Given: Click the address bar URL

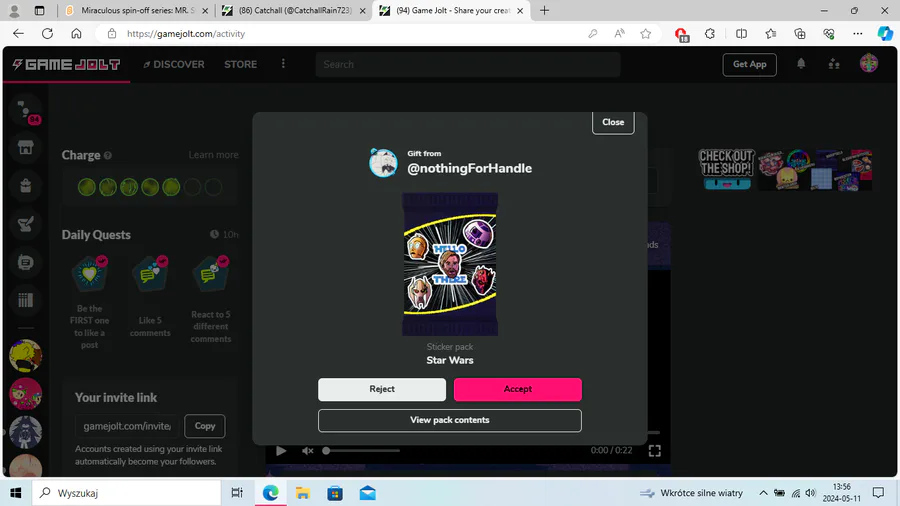Looking at the screenshot, I should click(x=186, y=34).
